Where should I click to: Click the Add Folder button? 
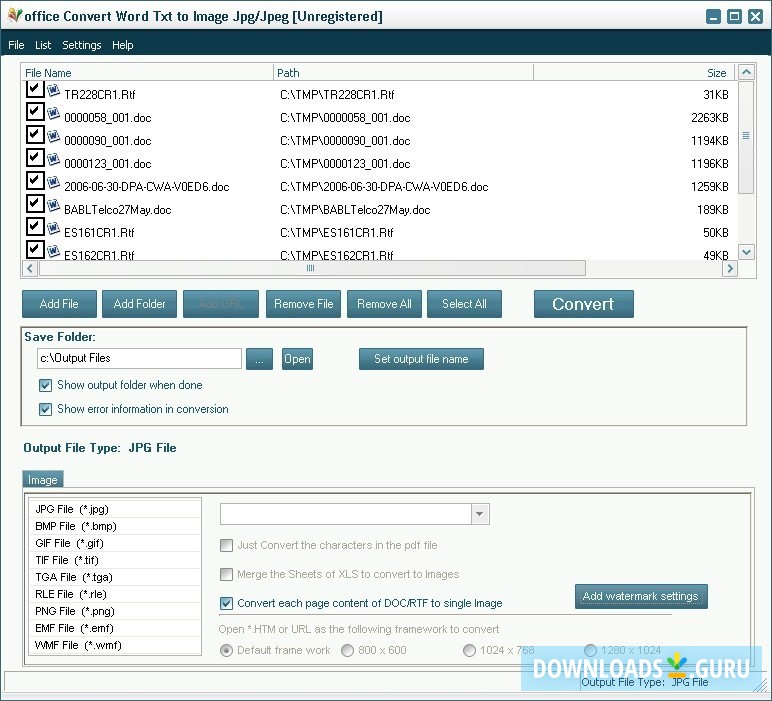pos(139,304)
